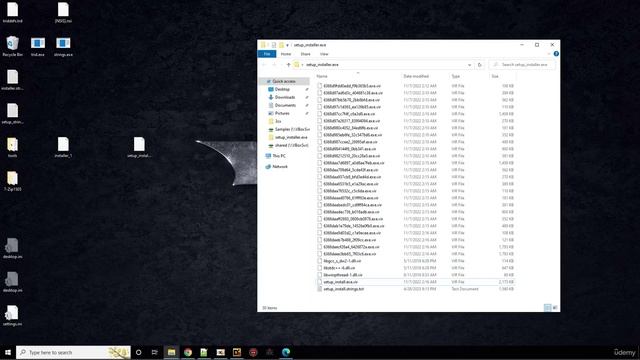This screenshot has height=360, width=640.
Task: Click Properties icon in title bar toolbar
Action: (274, 45)
